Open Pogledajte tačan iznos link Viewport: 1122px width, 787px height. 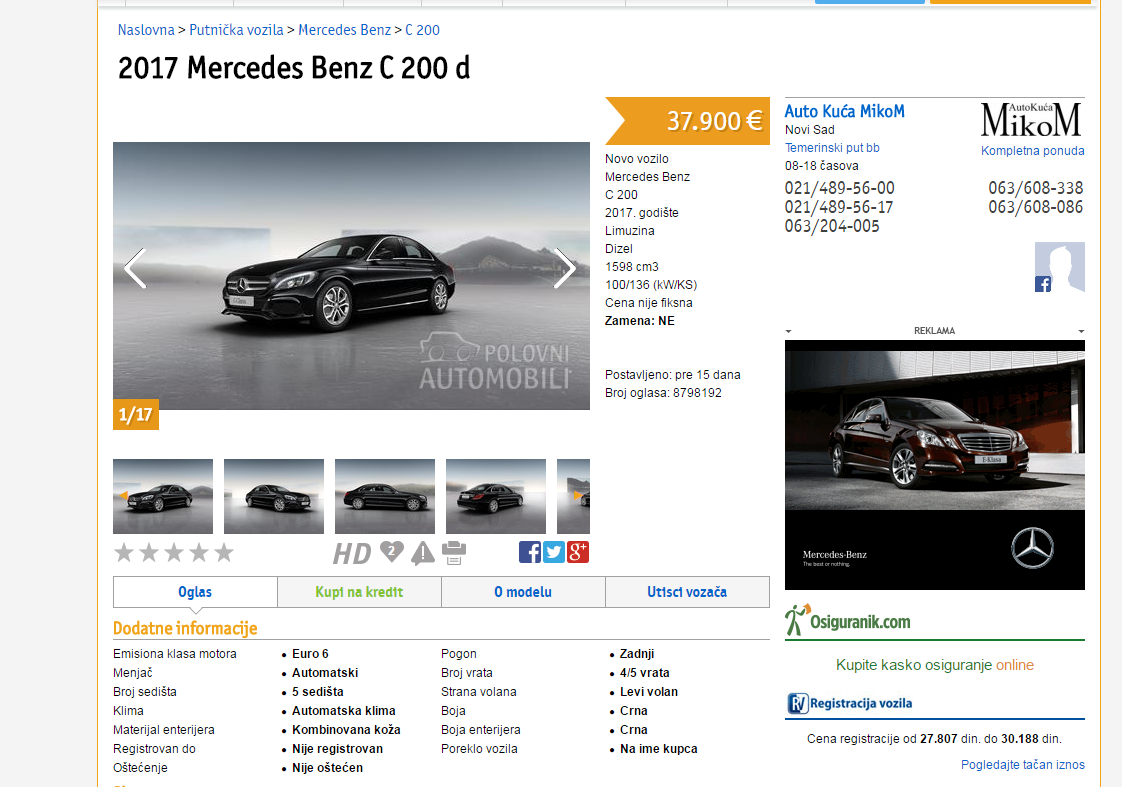click(1023, 765)
